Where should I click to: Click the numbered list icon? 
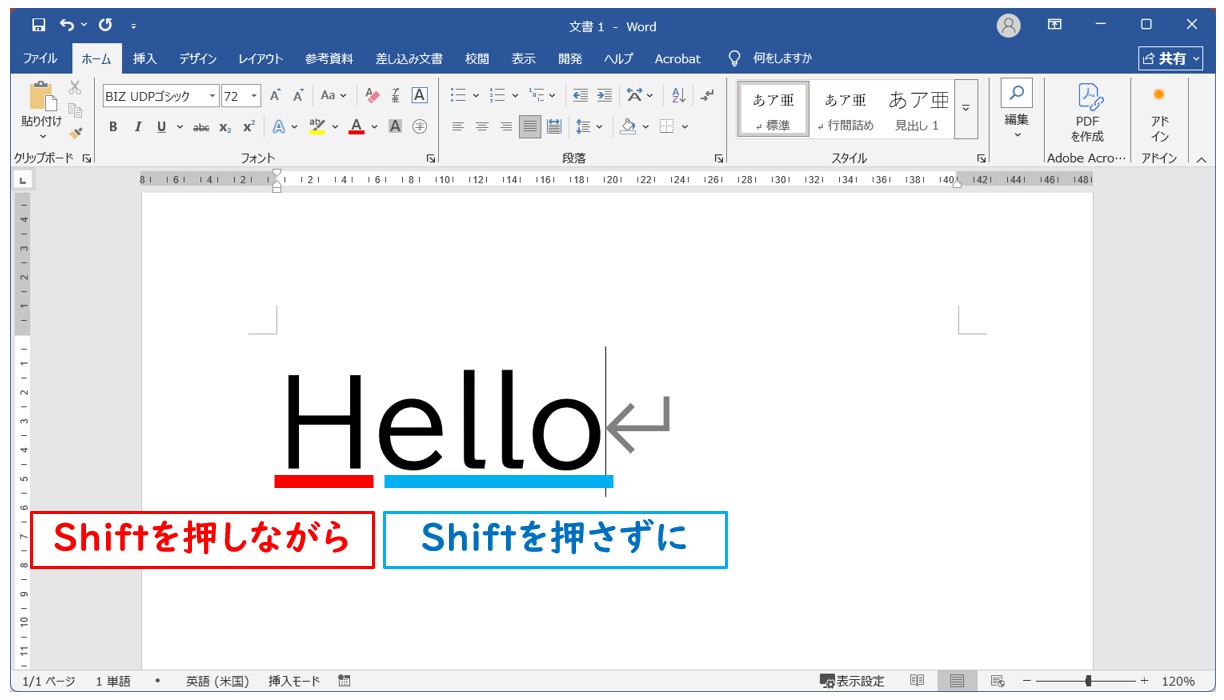coord(496,96)
